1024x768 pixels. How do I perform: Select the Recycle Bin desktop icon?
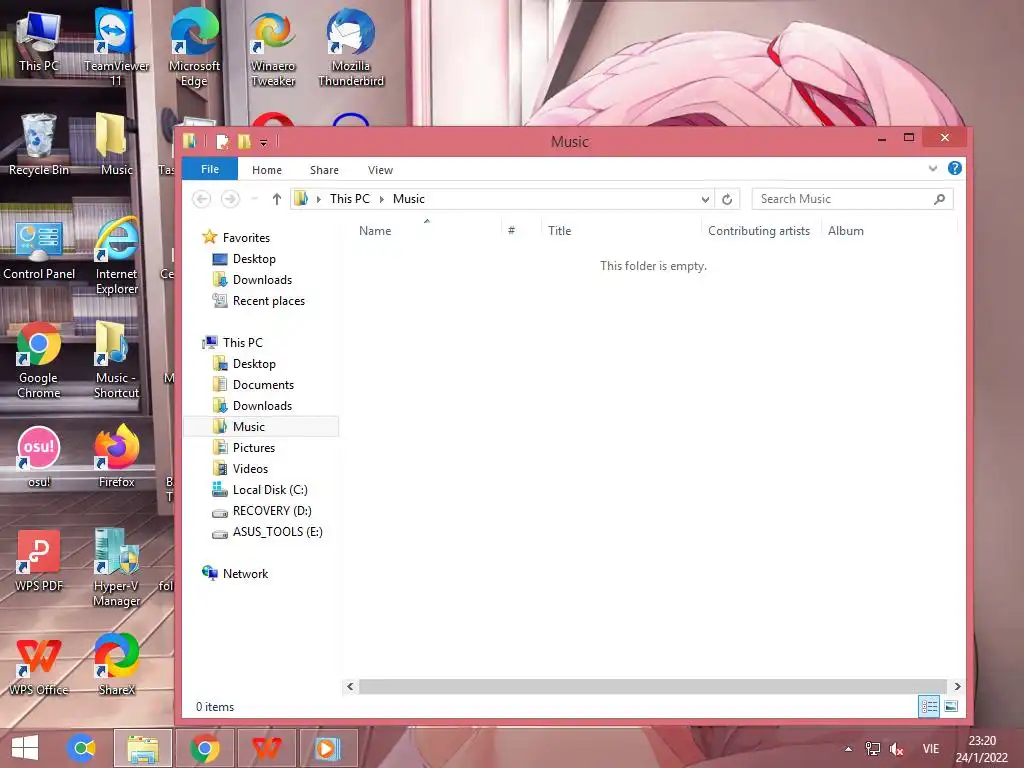click(x=39, y=145)
